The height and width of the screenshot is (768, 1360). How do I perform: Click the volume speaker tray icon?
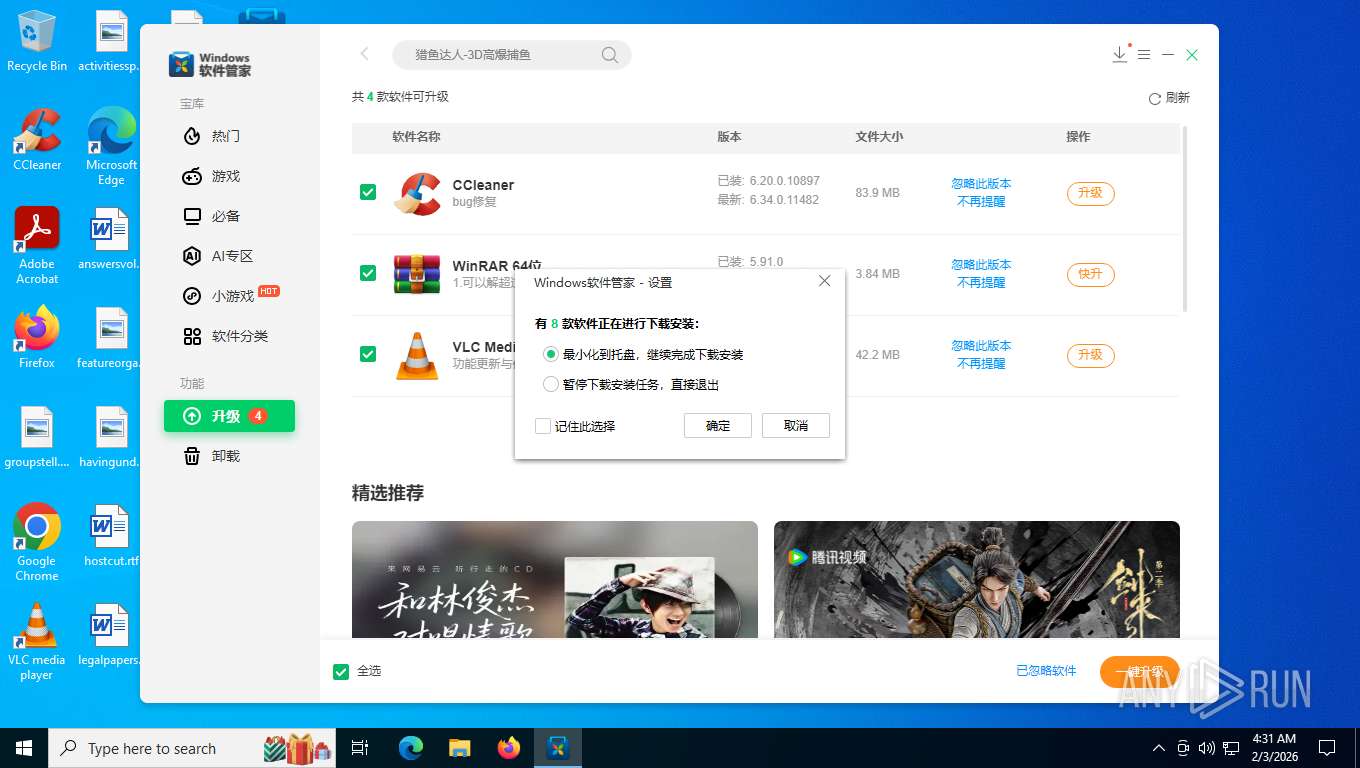[1207, 748]
